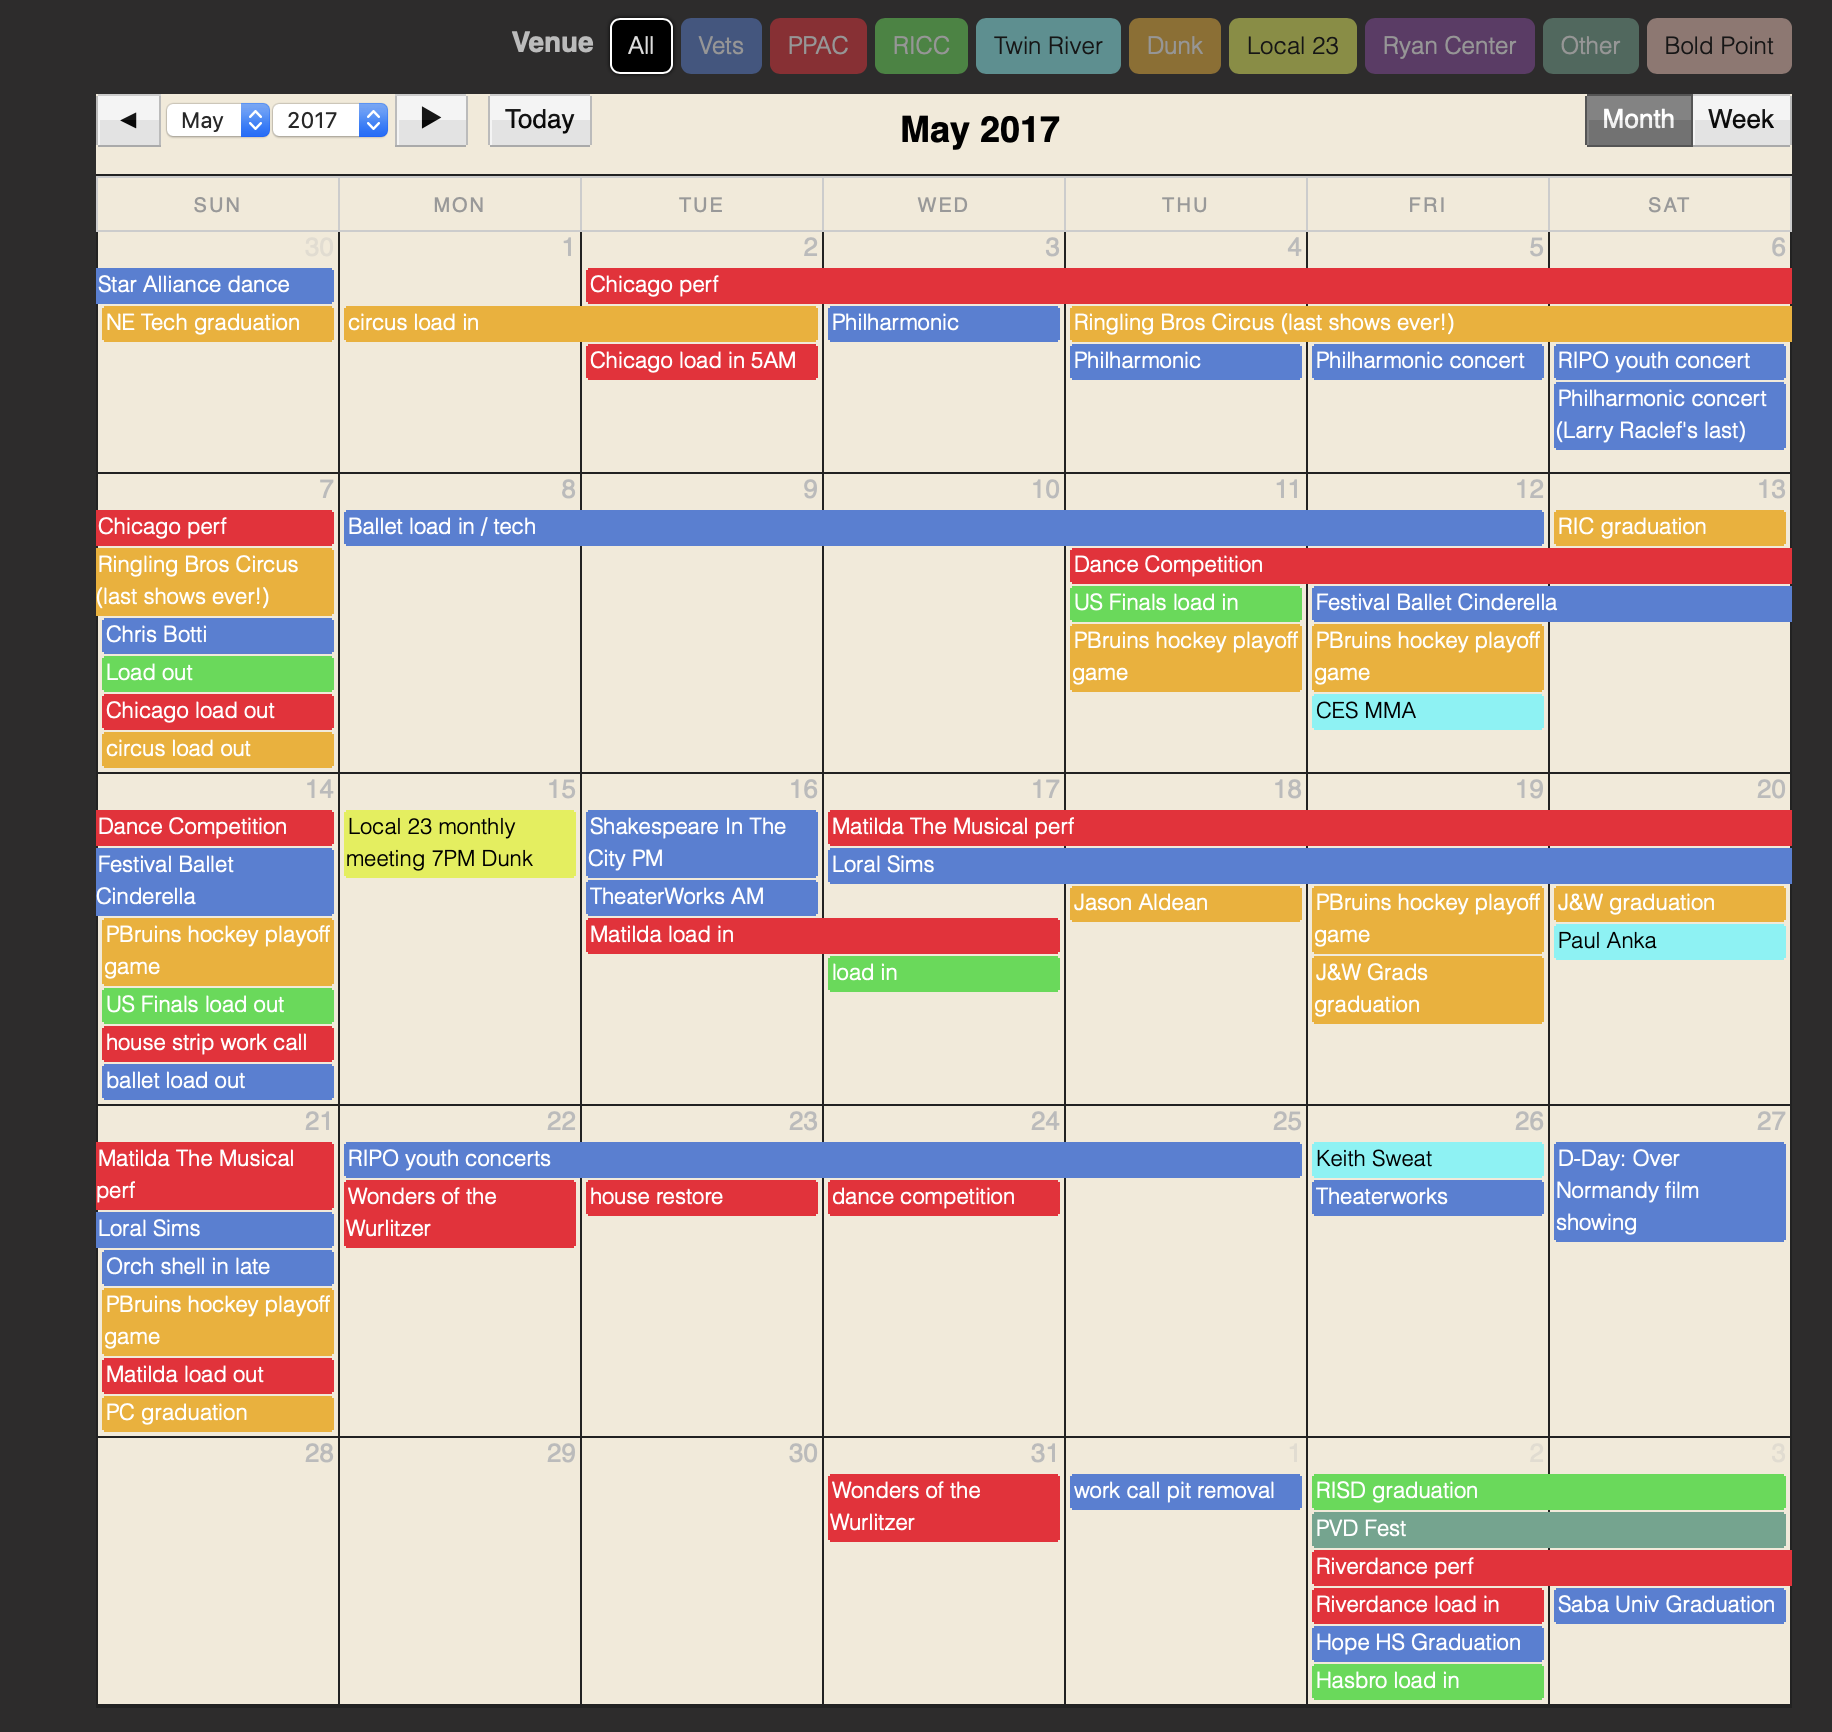Toggle the Vets venue filter
This screenshot has height=1732, width=1832.
(720, 46)
